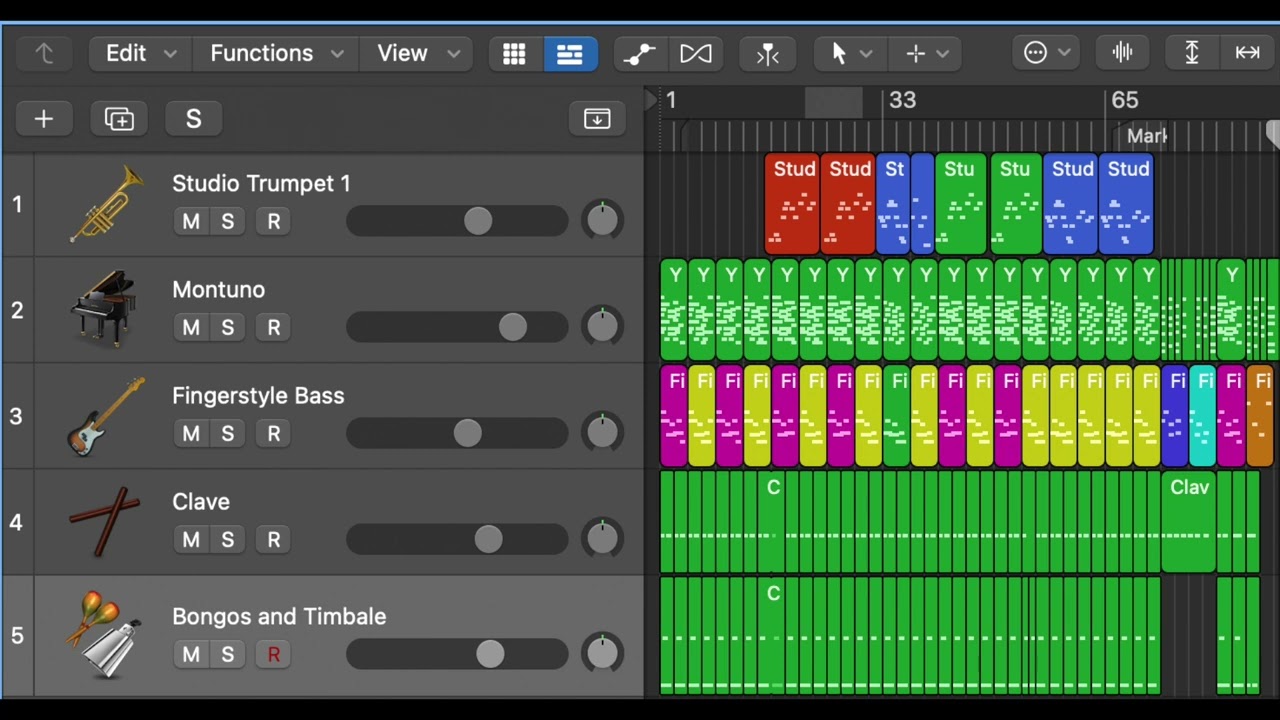Select the Montuno grand piano icon

click(104, 308)
